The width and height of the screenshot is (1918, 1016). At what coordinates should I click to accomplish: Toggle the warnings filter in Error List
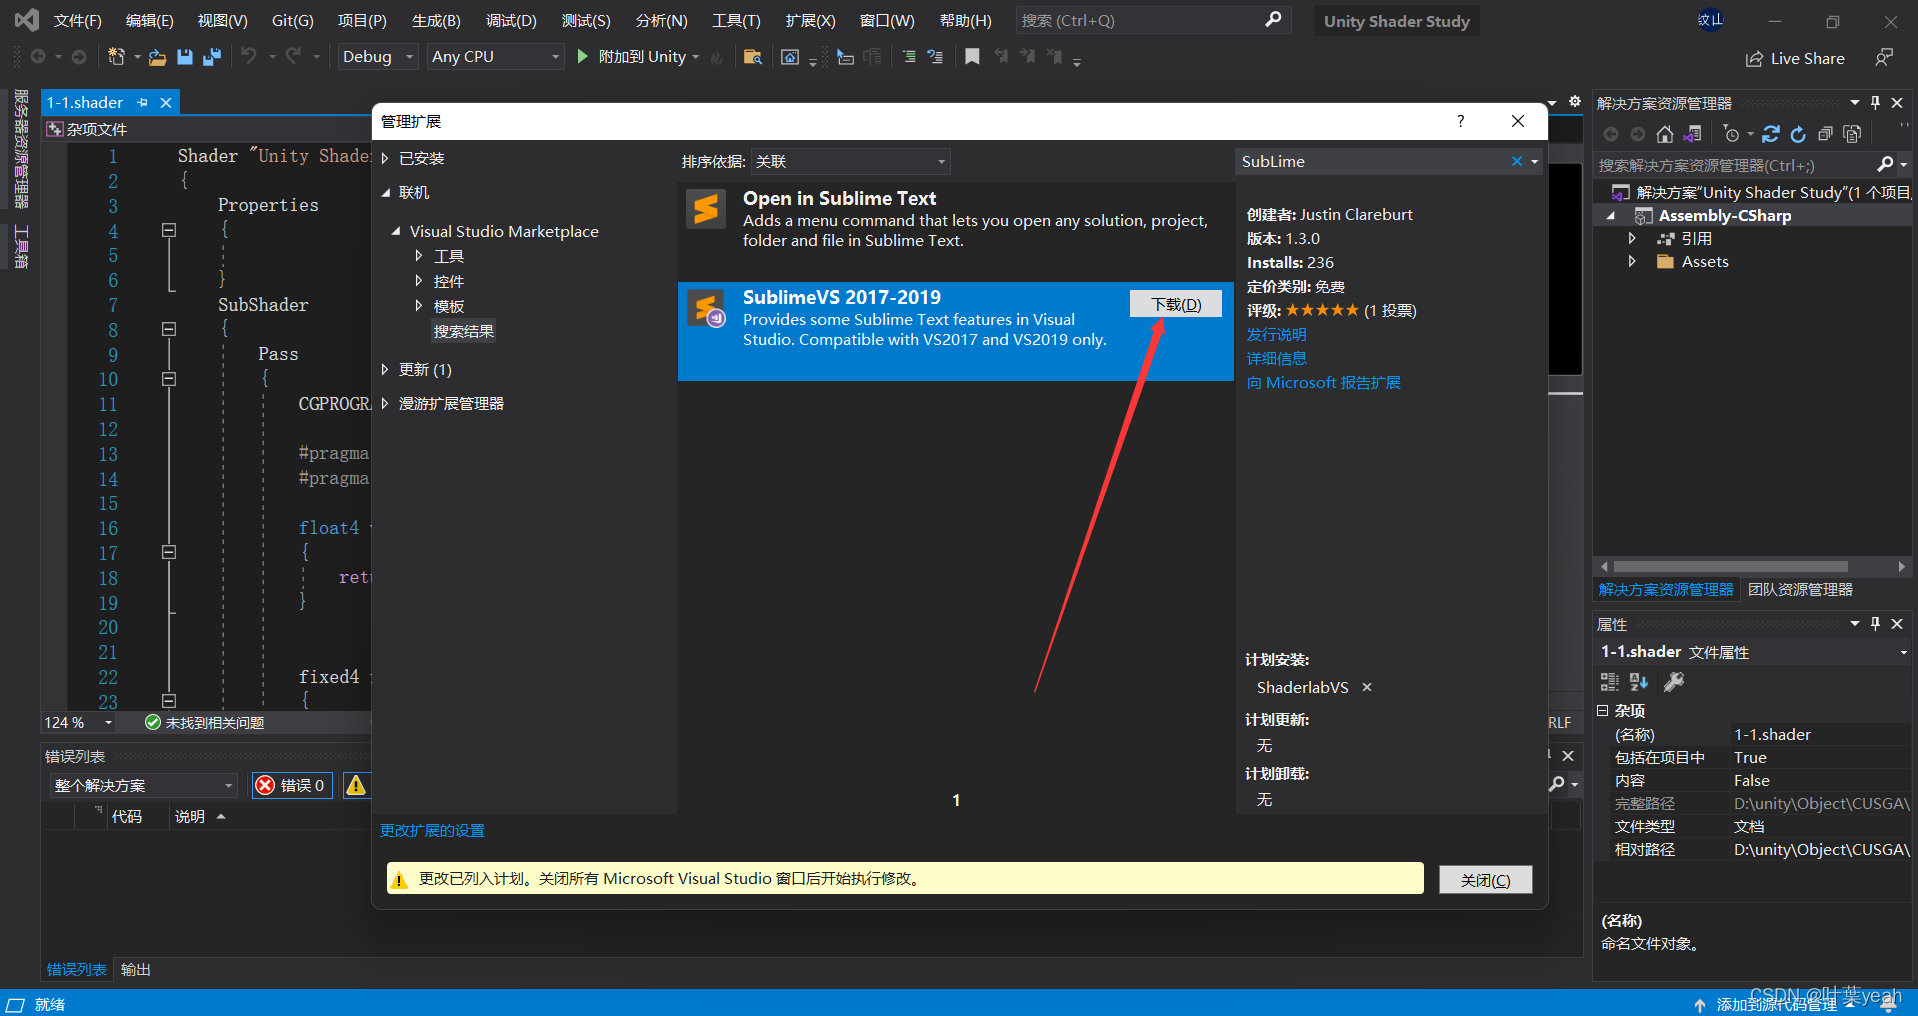(x=356, y=785)
